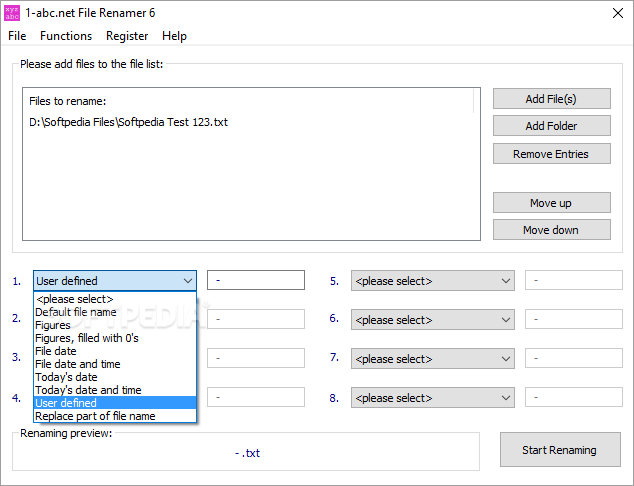The width and height of the screenshot is (634, 486).
Task: Click the slot 2 text input field
Action: [256, 319]
